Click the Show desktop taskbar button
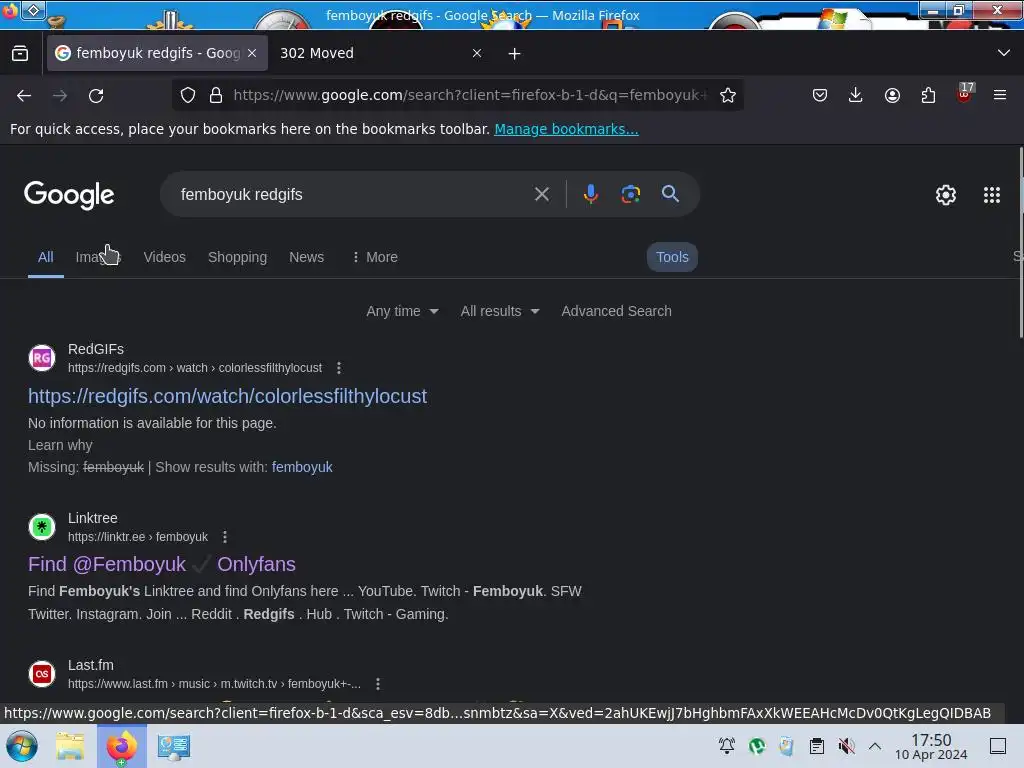This screenshot has width=1024, height=768. (998, 746)
